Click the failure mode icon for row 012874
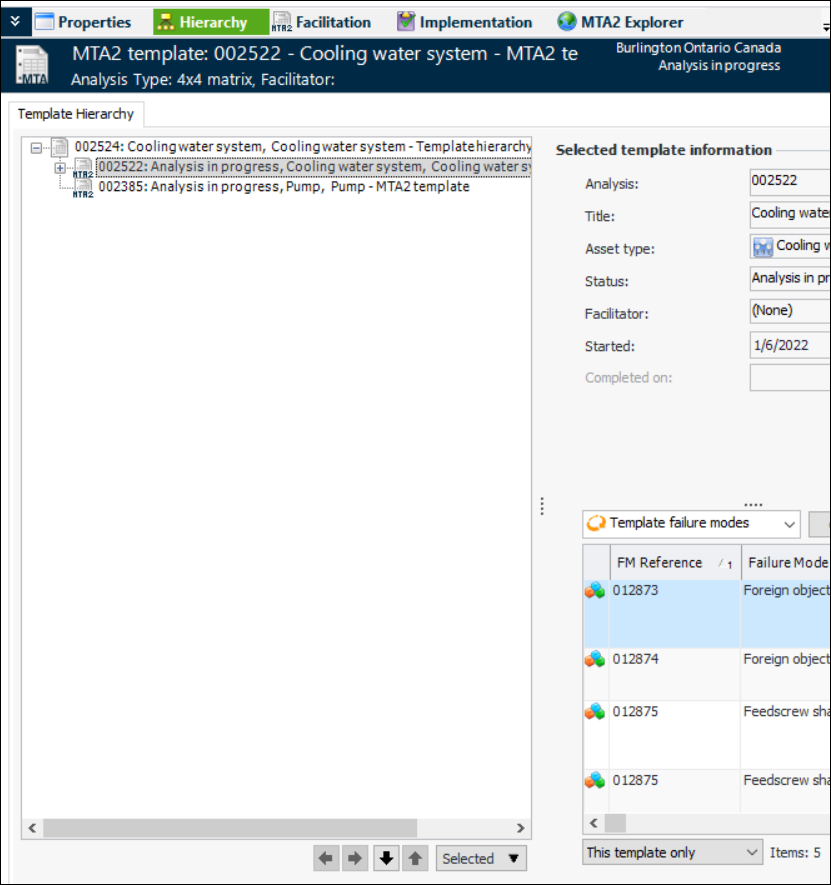Viewport: 831px width, 885px height. (x=595, y=659)
